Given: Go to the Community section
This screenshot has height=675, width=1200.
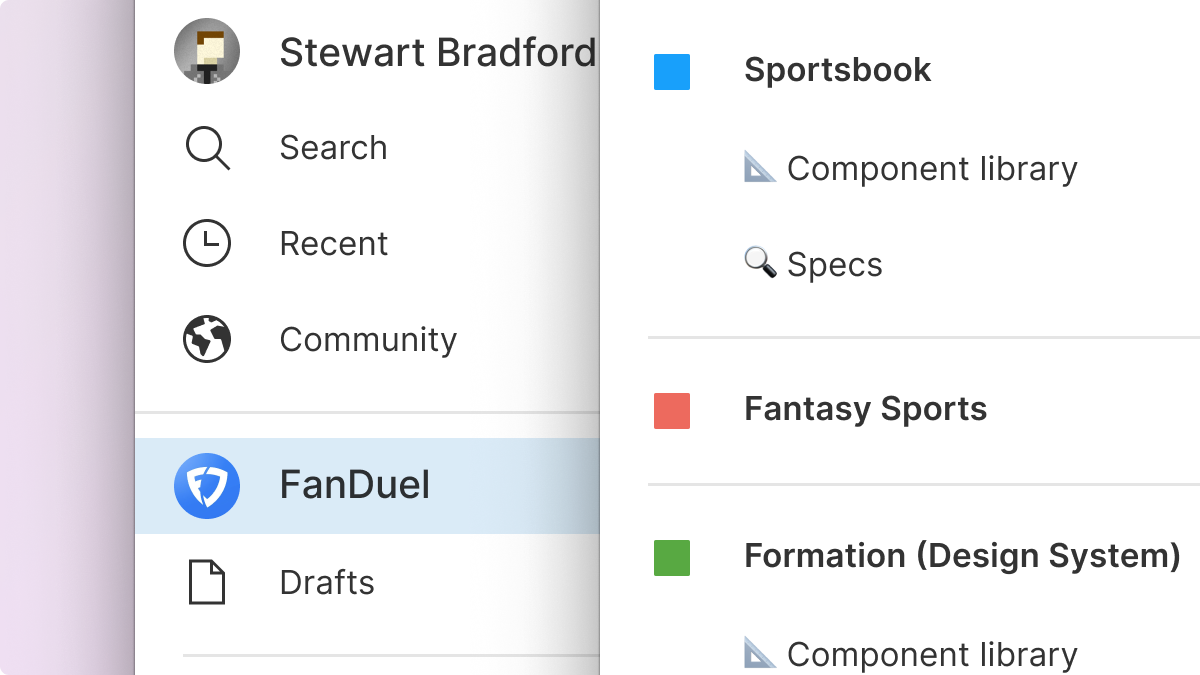Looking at the screenshot, I should point(368,340).
